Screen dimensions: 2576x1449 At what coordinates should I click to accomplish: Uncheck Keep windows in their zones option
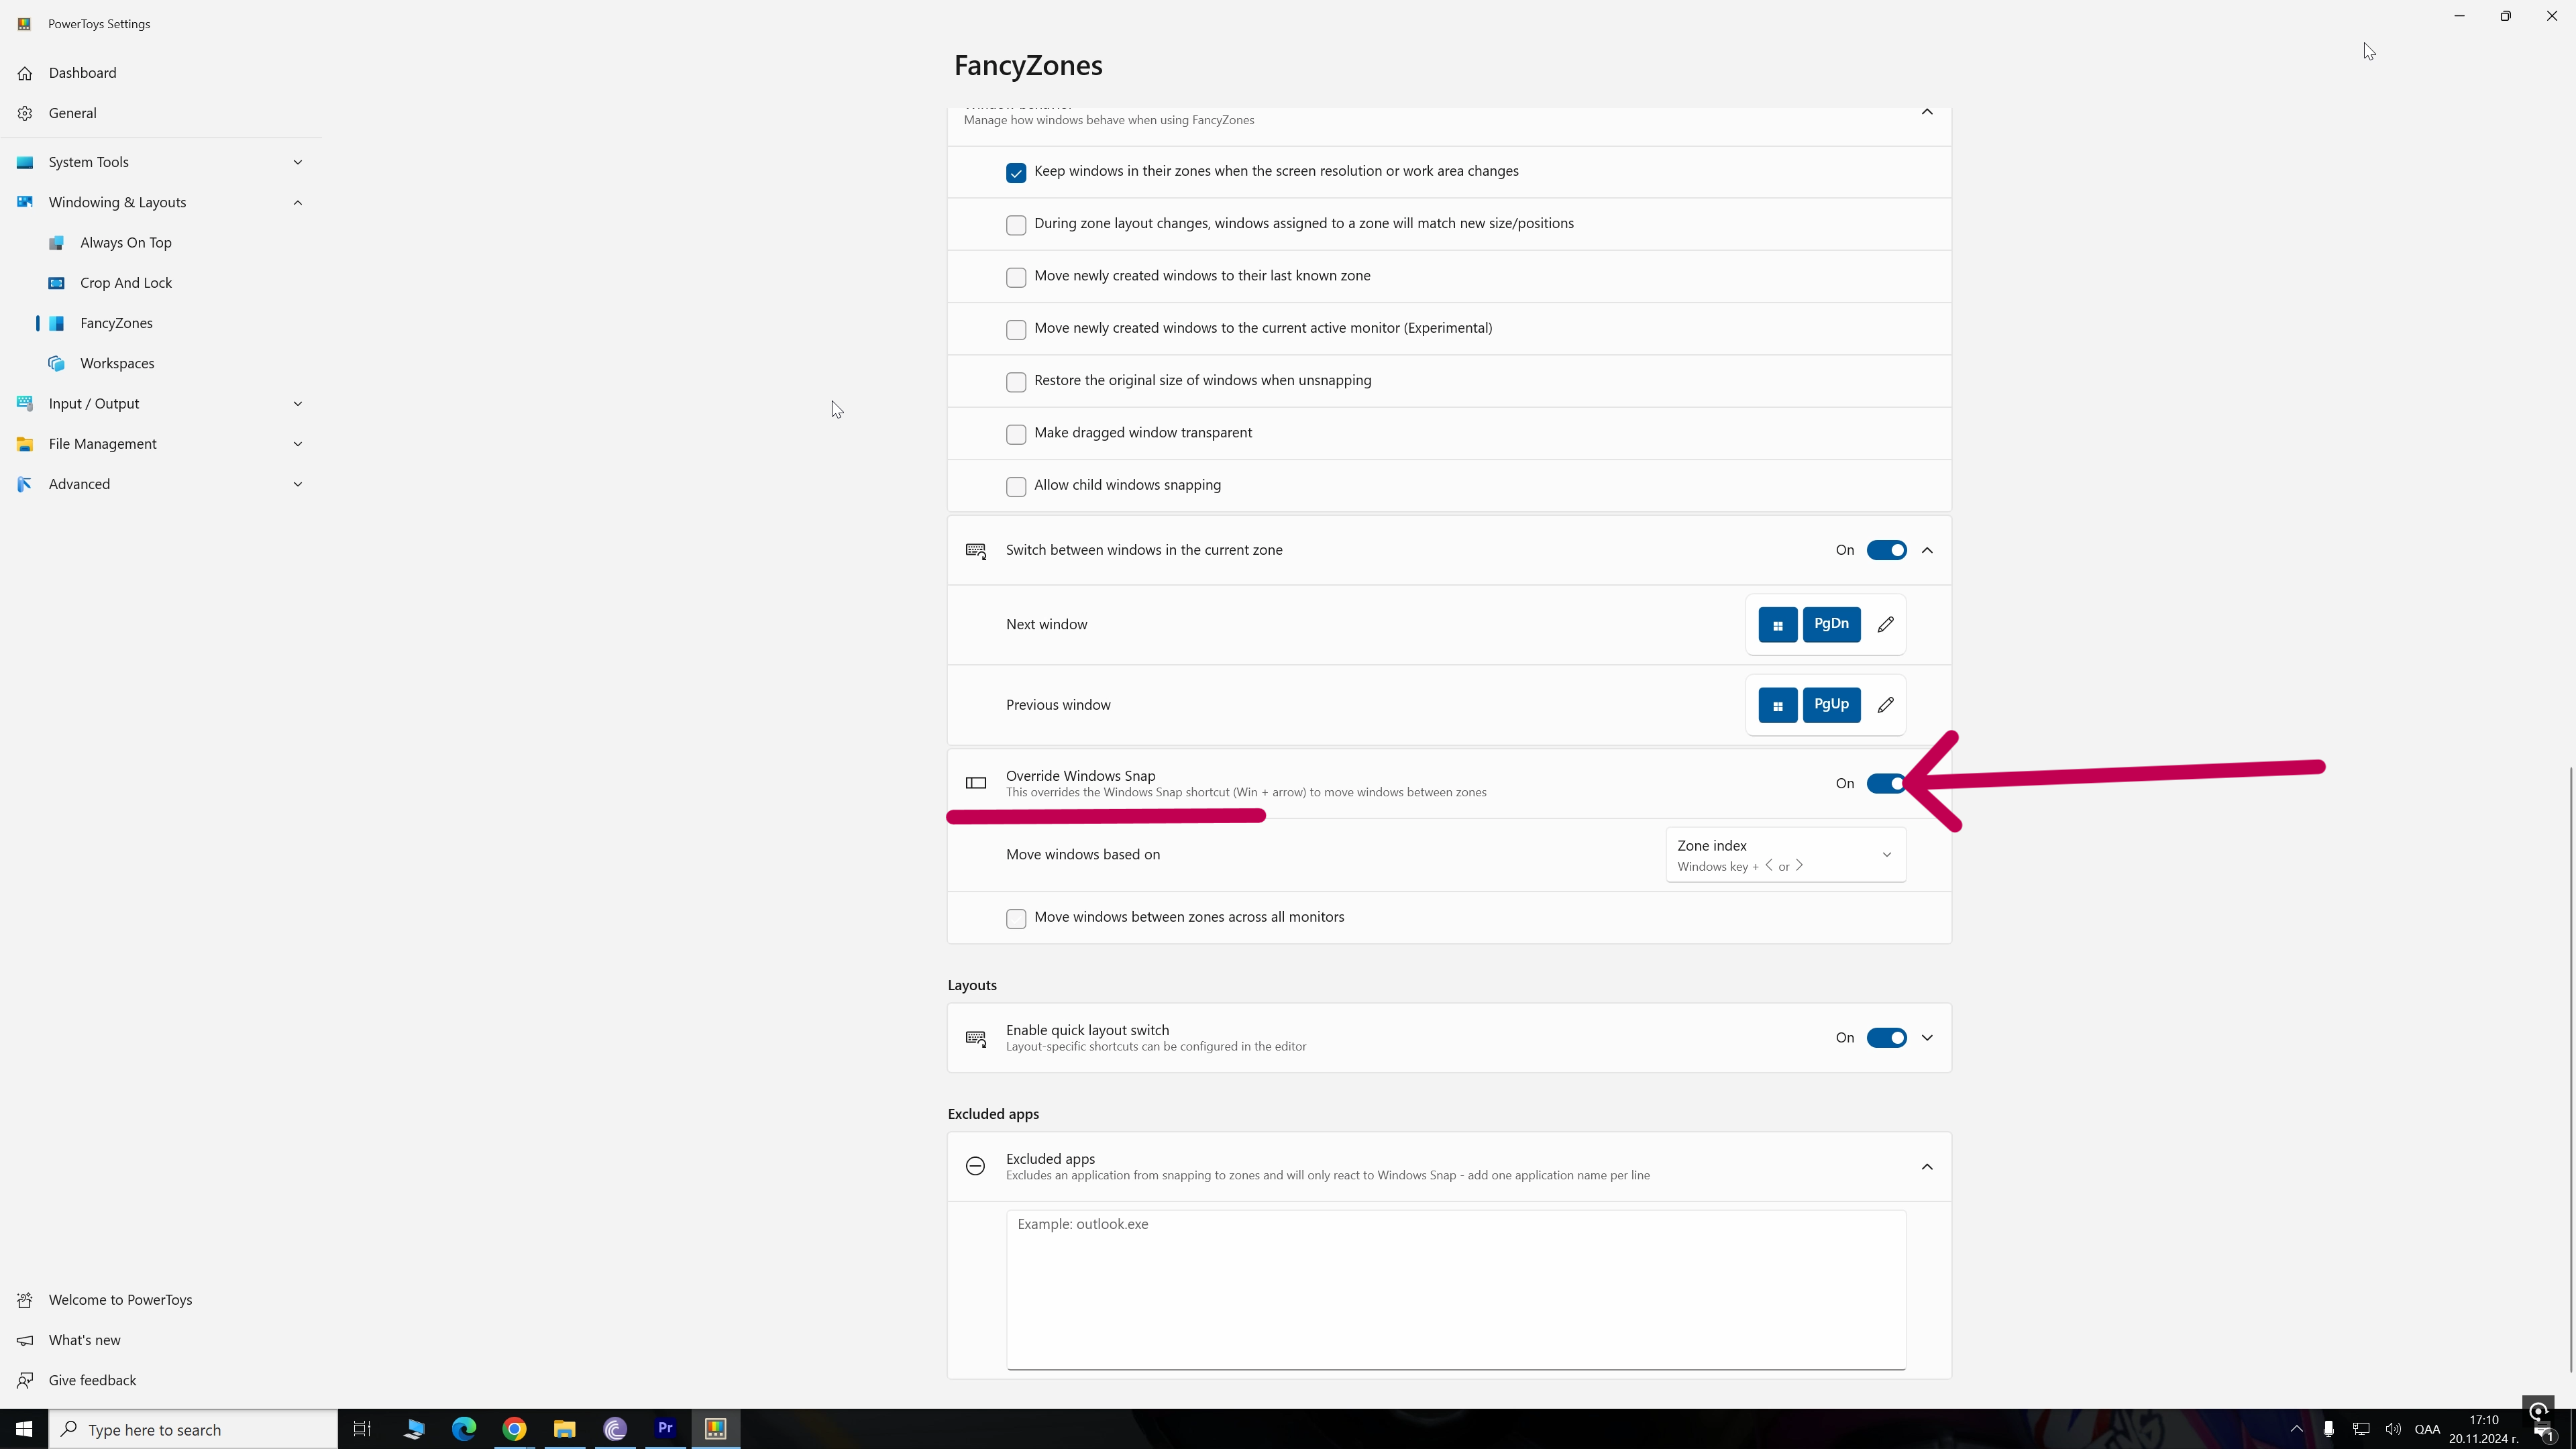(1016, 173)
